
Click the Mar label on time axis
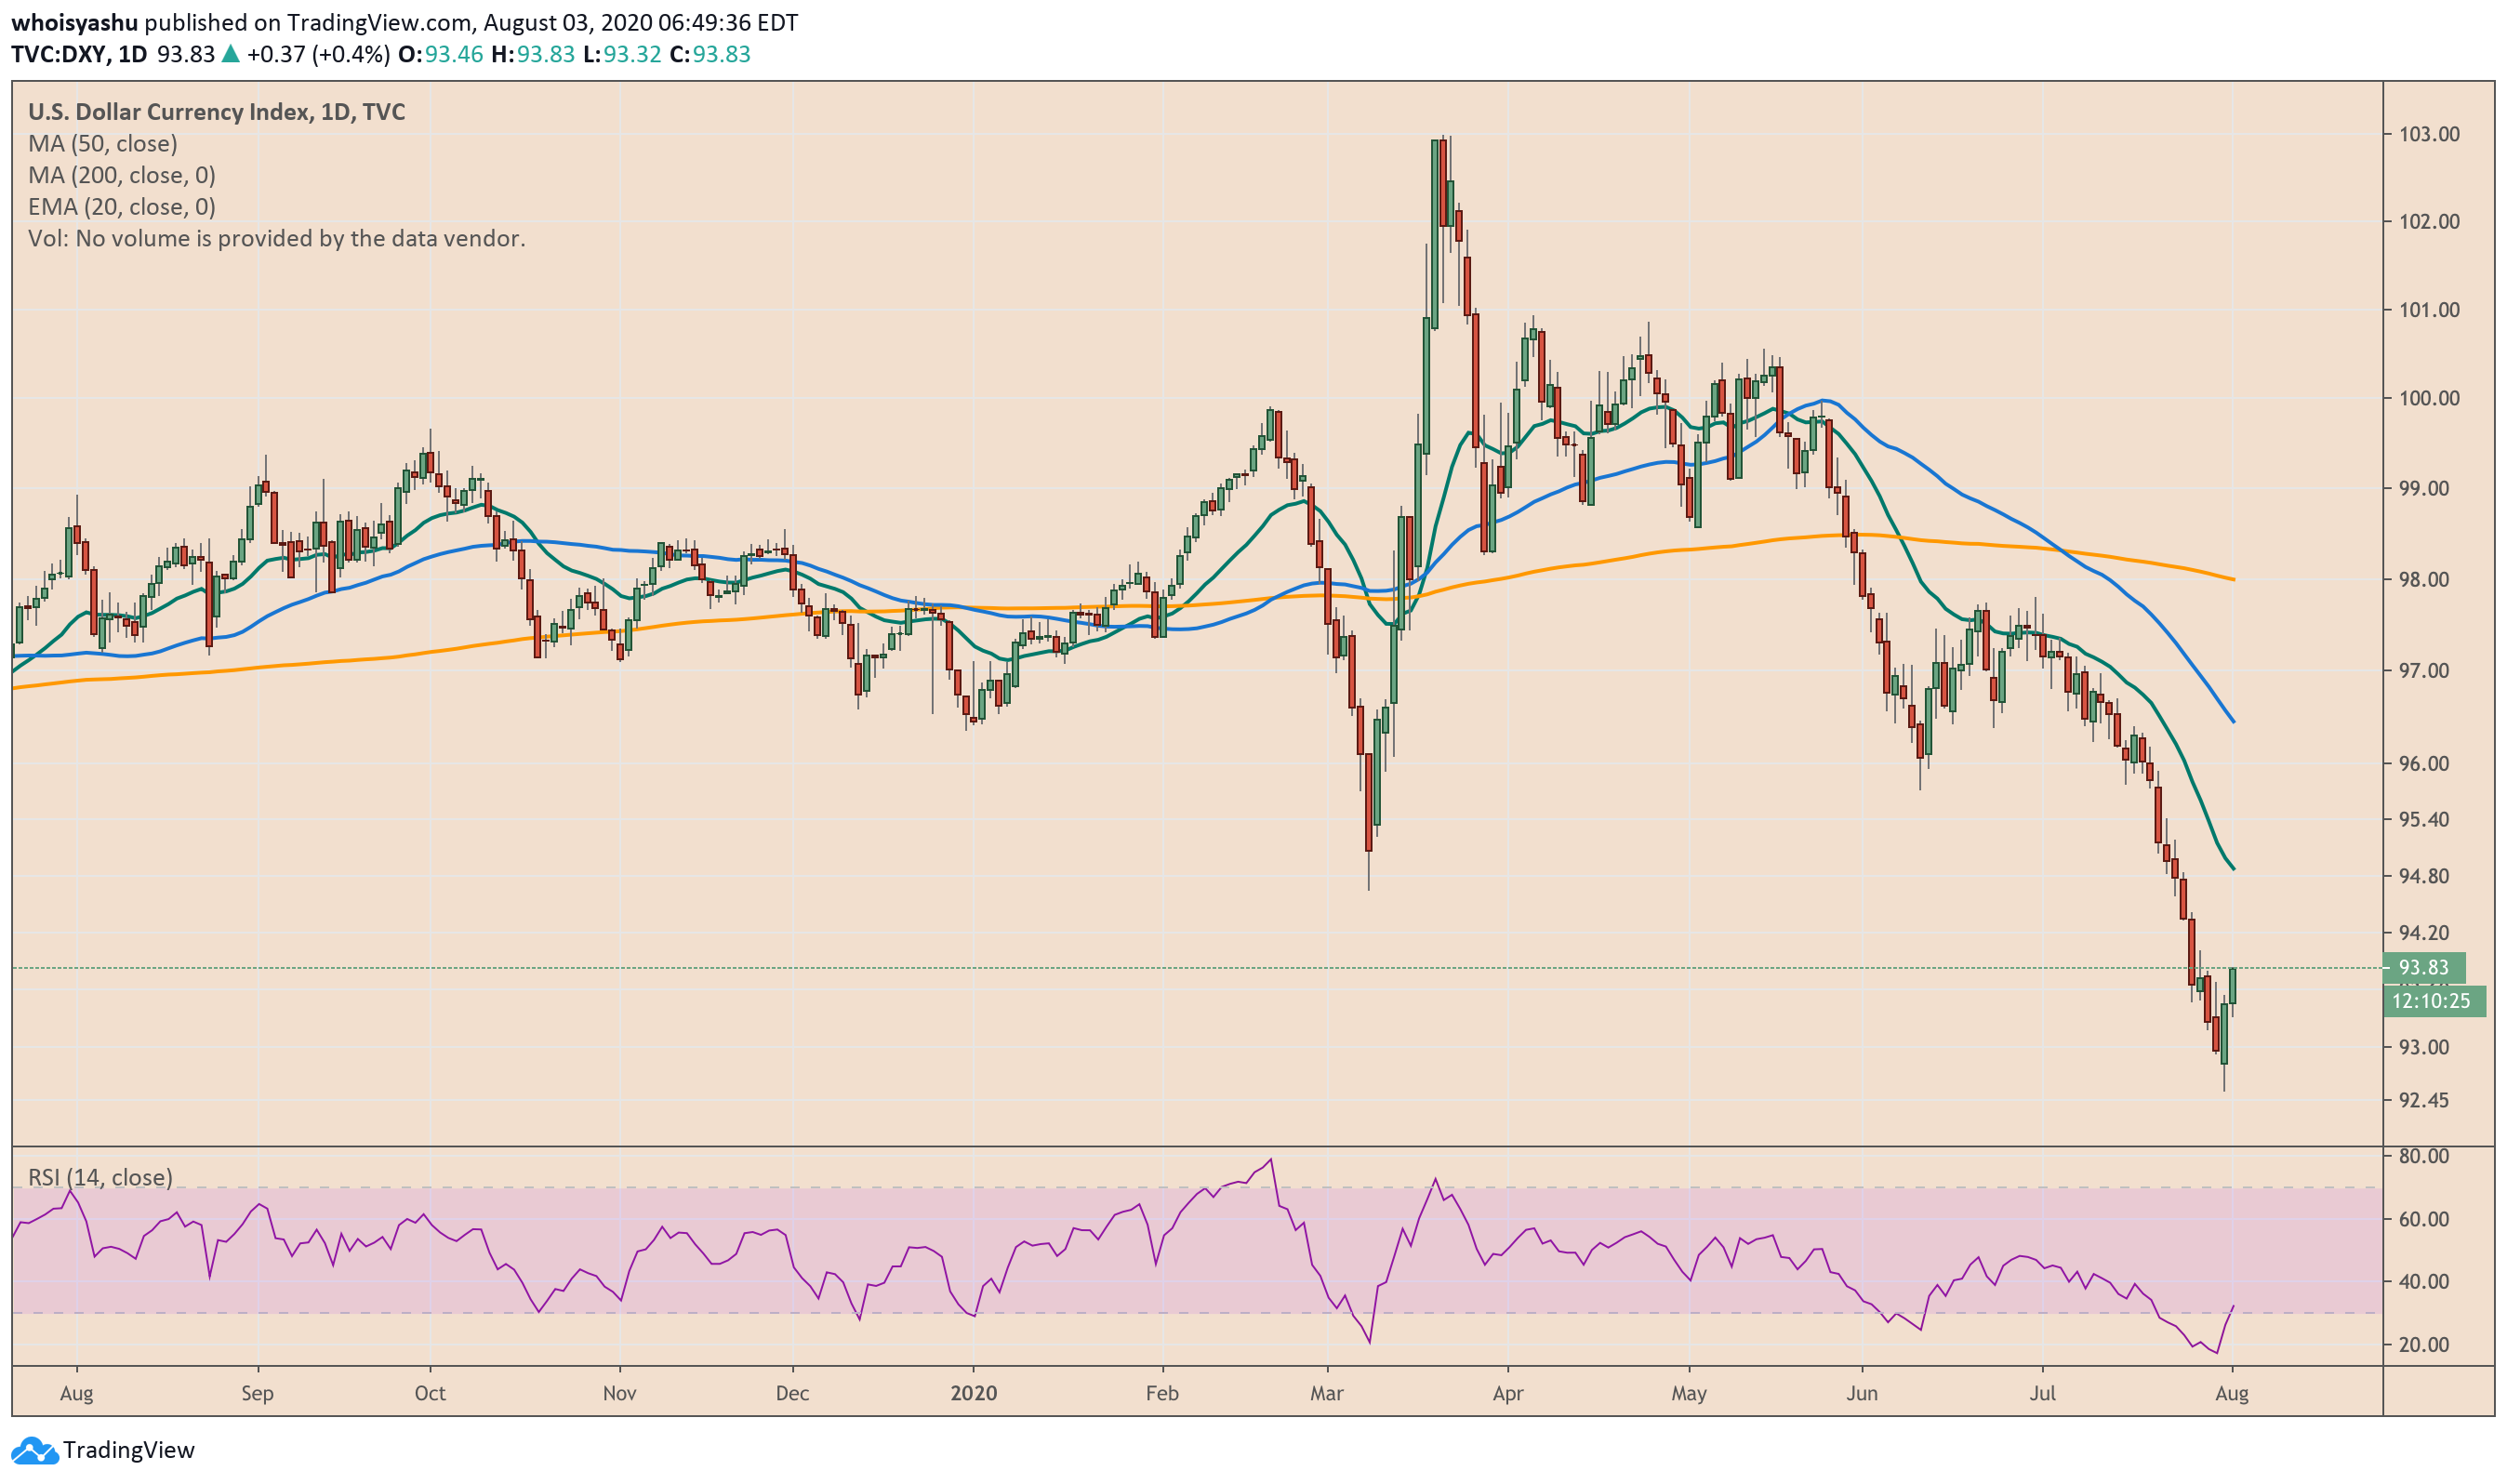coord(1327,1394)
